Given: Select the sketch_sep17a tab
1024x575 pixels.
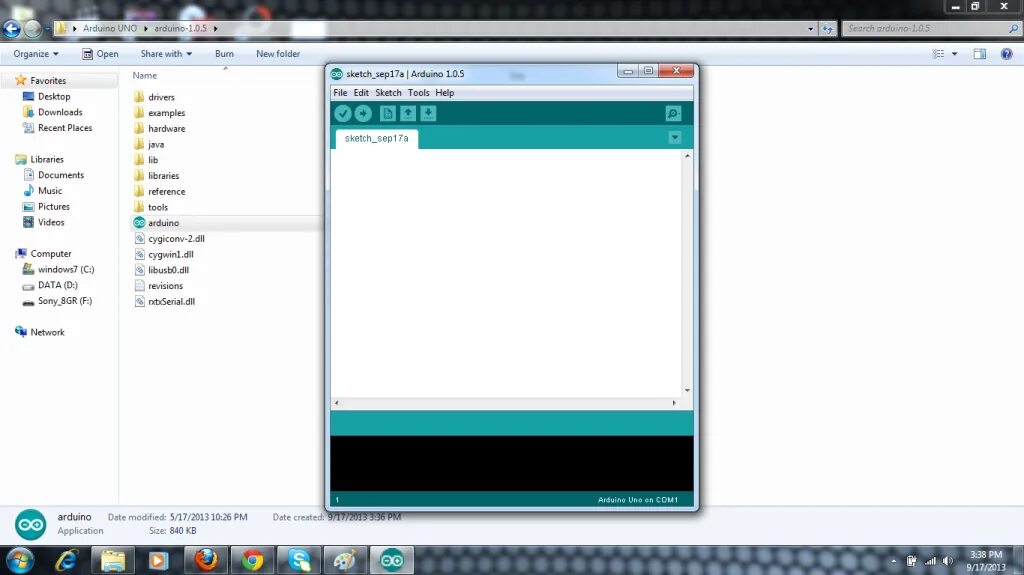Looking at the screenshot, I should [376, 139].
